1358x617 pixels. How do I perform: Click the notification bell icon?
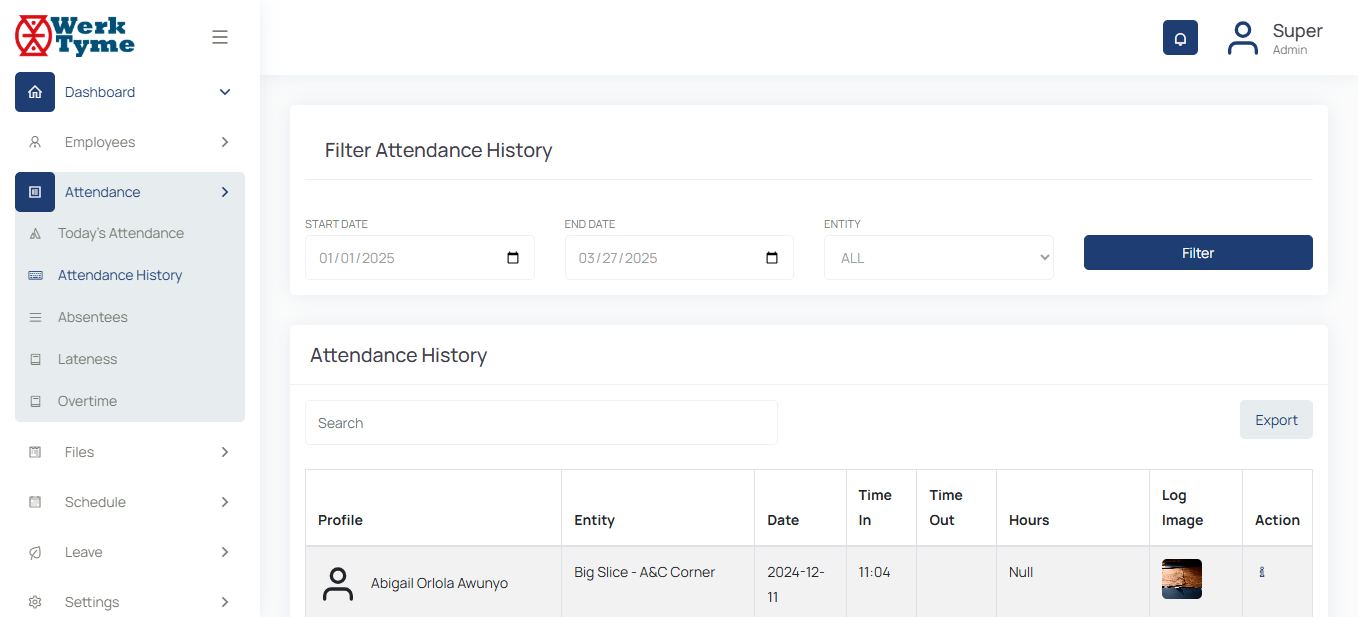point(1180,38)
